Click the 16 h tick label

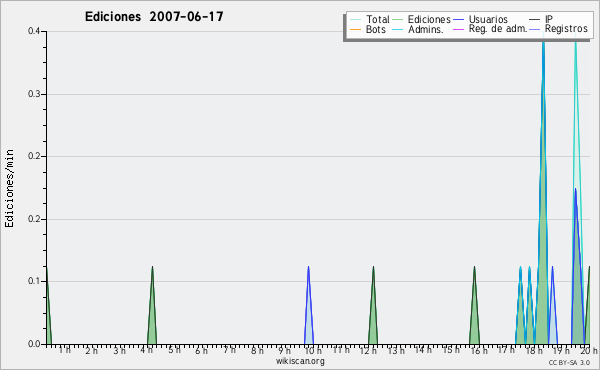[479, 350]
